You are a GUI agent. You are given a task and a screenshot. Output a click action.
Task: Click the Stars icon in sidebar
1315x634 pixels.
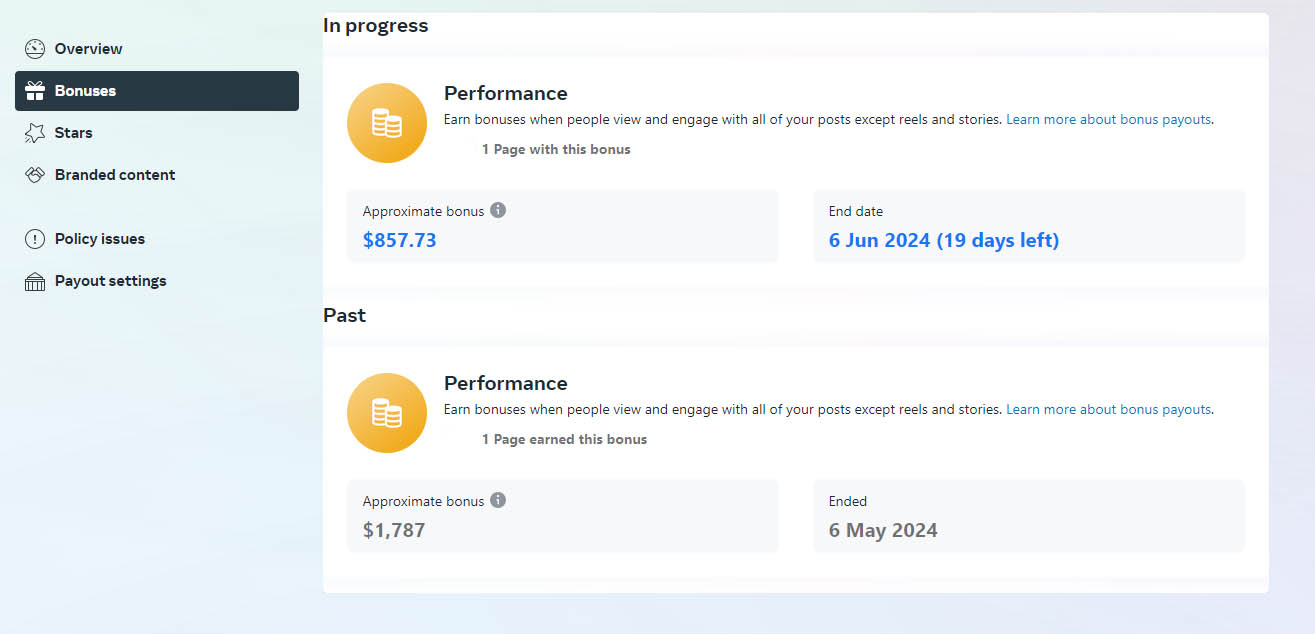(x=35, y=133)
